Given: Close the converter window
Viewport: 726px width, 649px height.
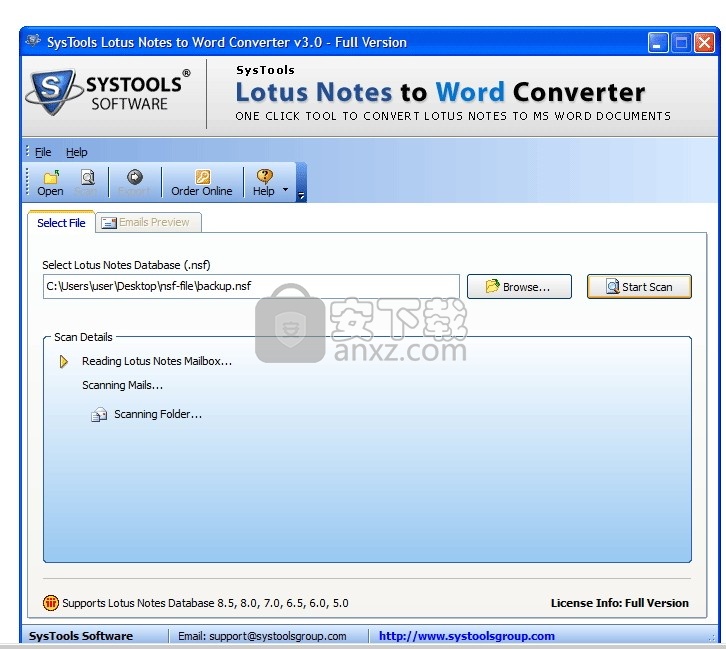Looking at the screenshot, I should [x=704, y=43].
